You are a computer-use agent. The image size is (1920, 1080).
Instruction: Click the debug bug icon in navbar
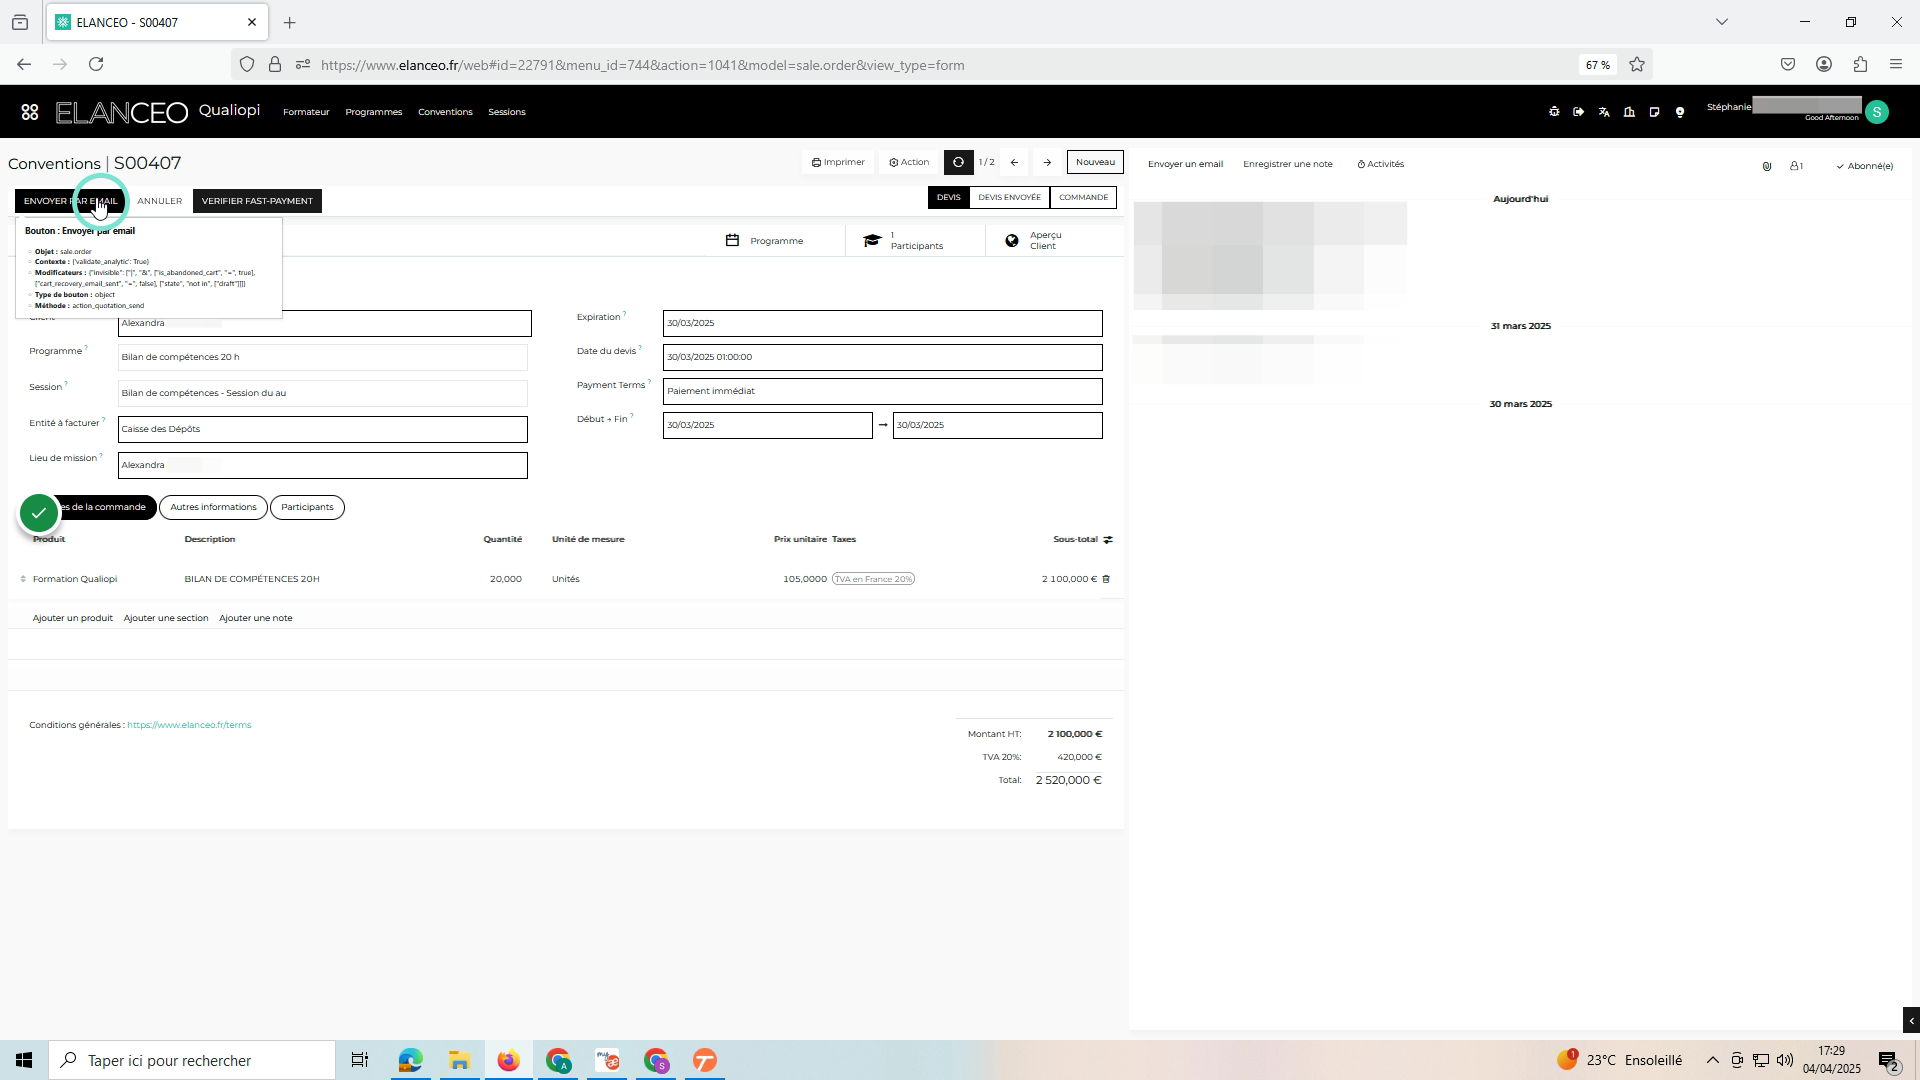pos(1554,112)
